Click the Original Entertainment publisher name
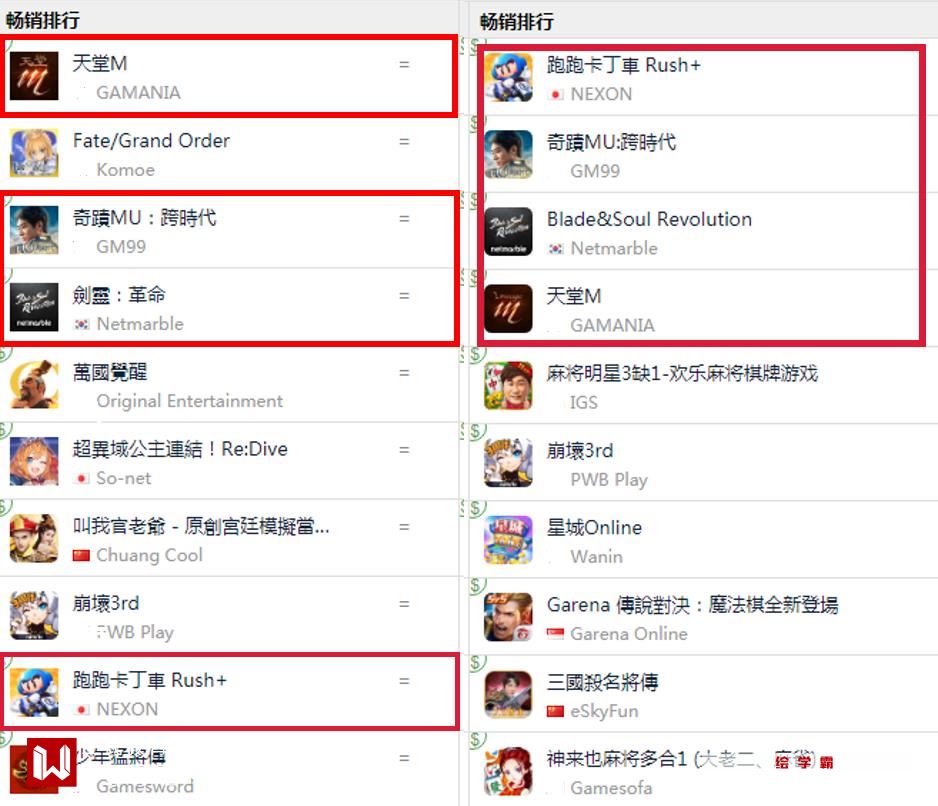The image size is (938, 806). click(x=190, y=401)
